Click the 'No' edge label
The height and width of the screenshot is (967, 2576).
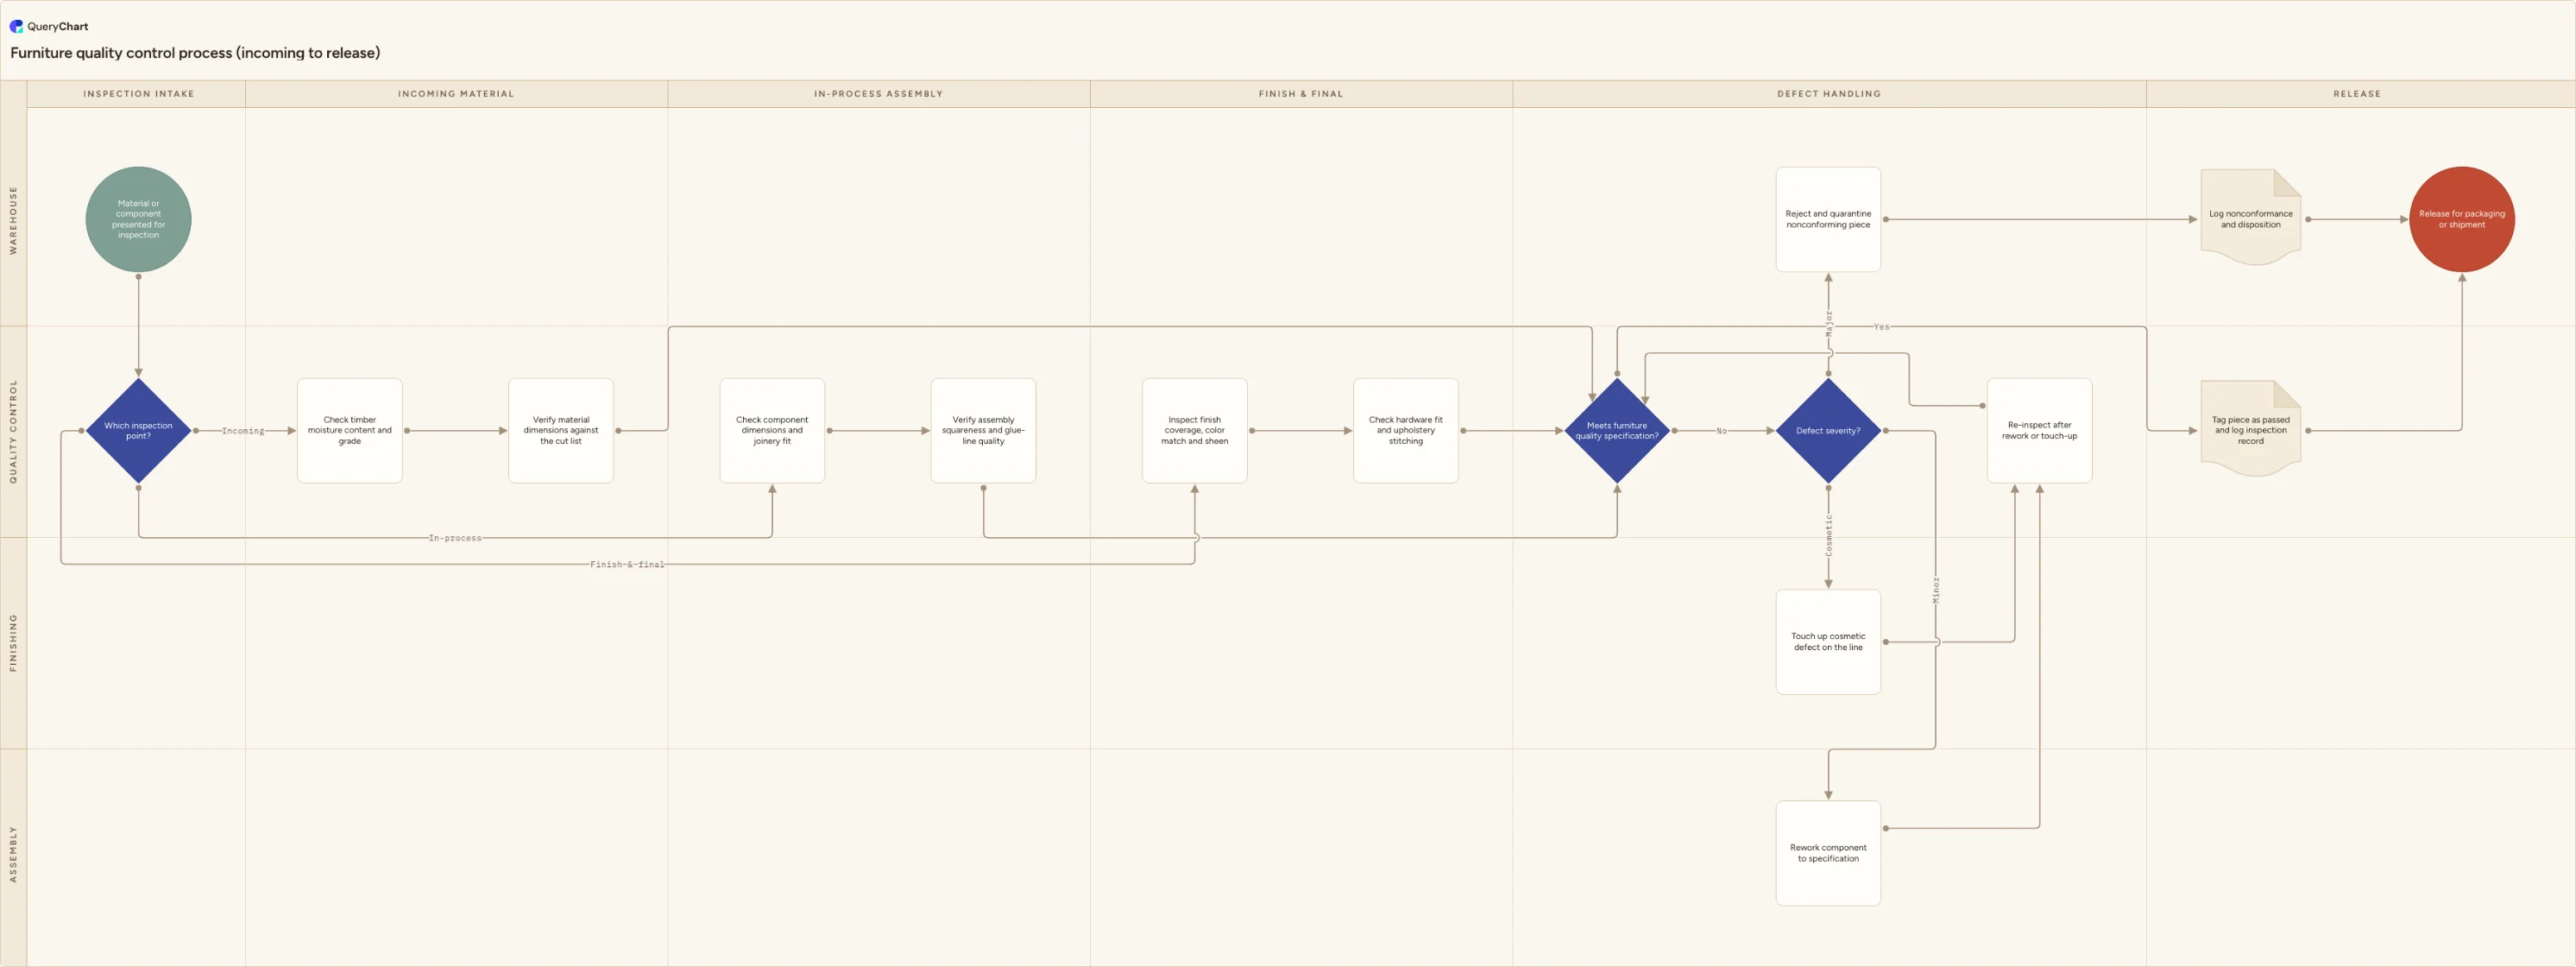pos(1721,431)
